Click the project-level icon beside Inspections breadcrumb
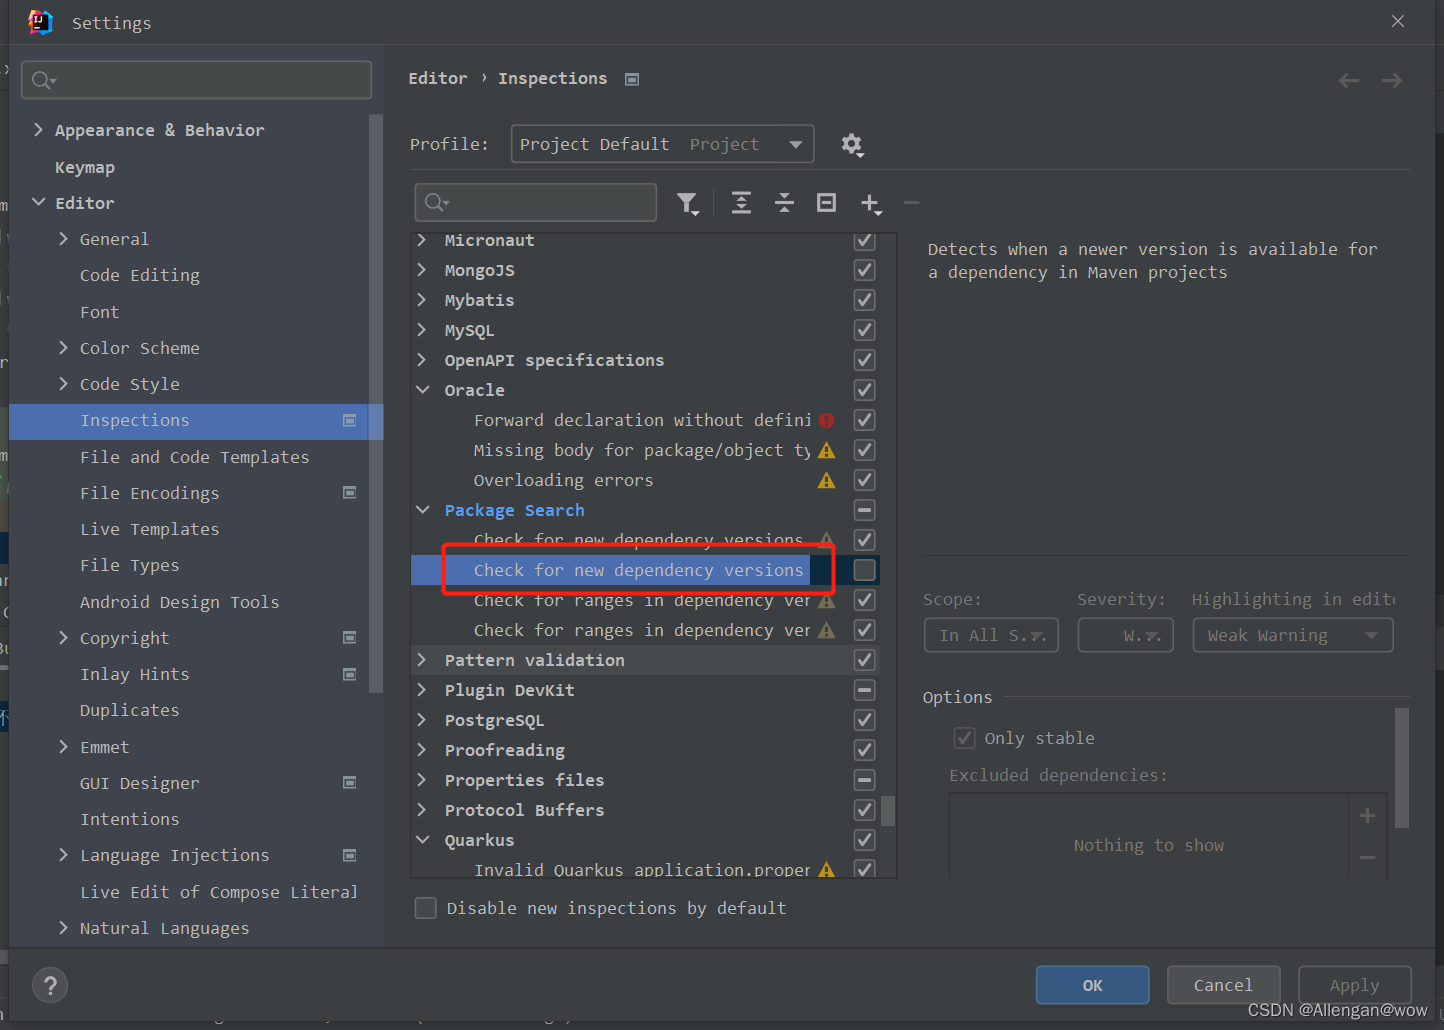1444x1030 pixels. [x=632, y=79]
